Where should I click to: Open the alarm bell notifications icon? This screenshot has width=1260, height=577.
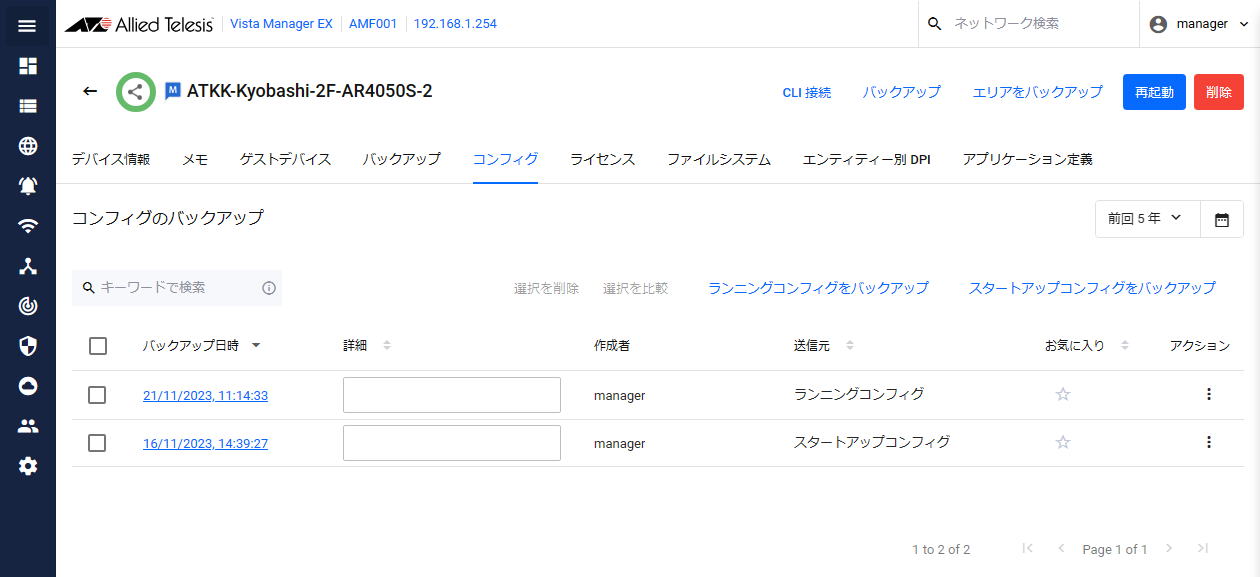coord(28,186)
